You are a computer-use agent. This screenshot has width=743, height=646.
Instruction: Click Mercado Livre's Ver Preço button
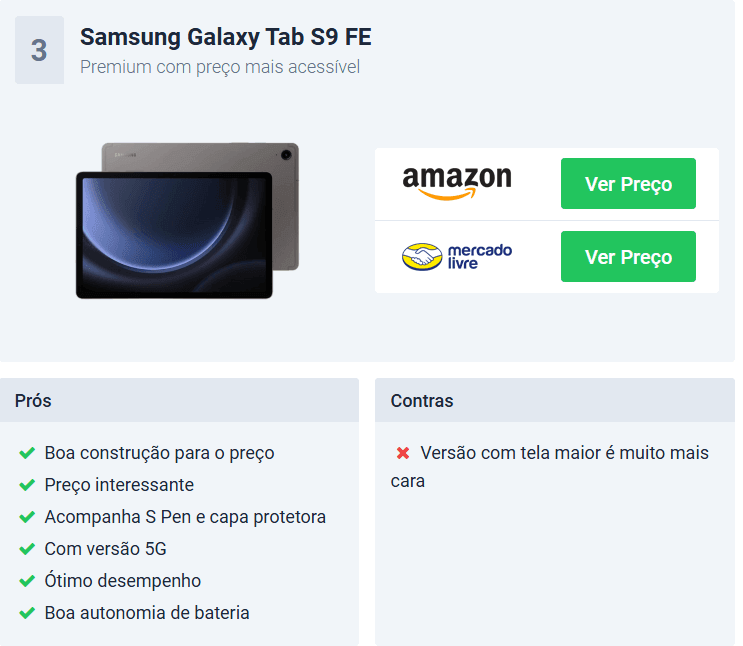[628, 256]
